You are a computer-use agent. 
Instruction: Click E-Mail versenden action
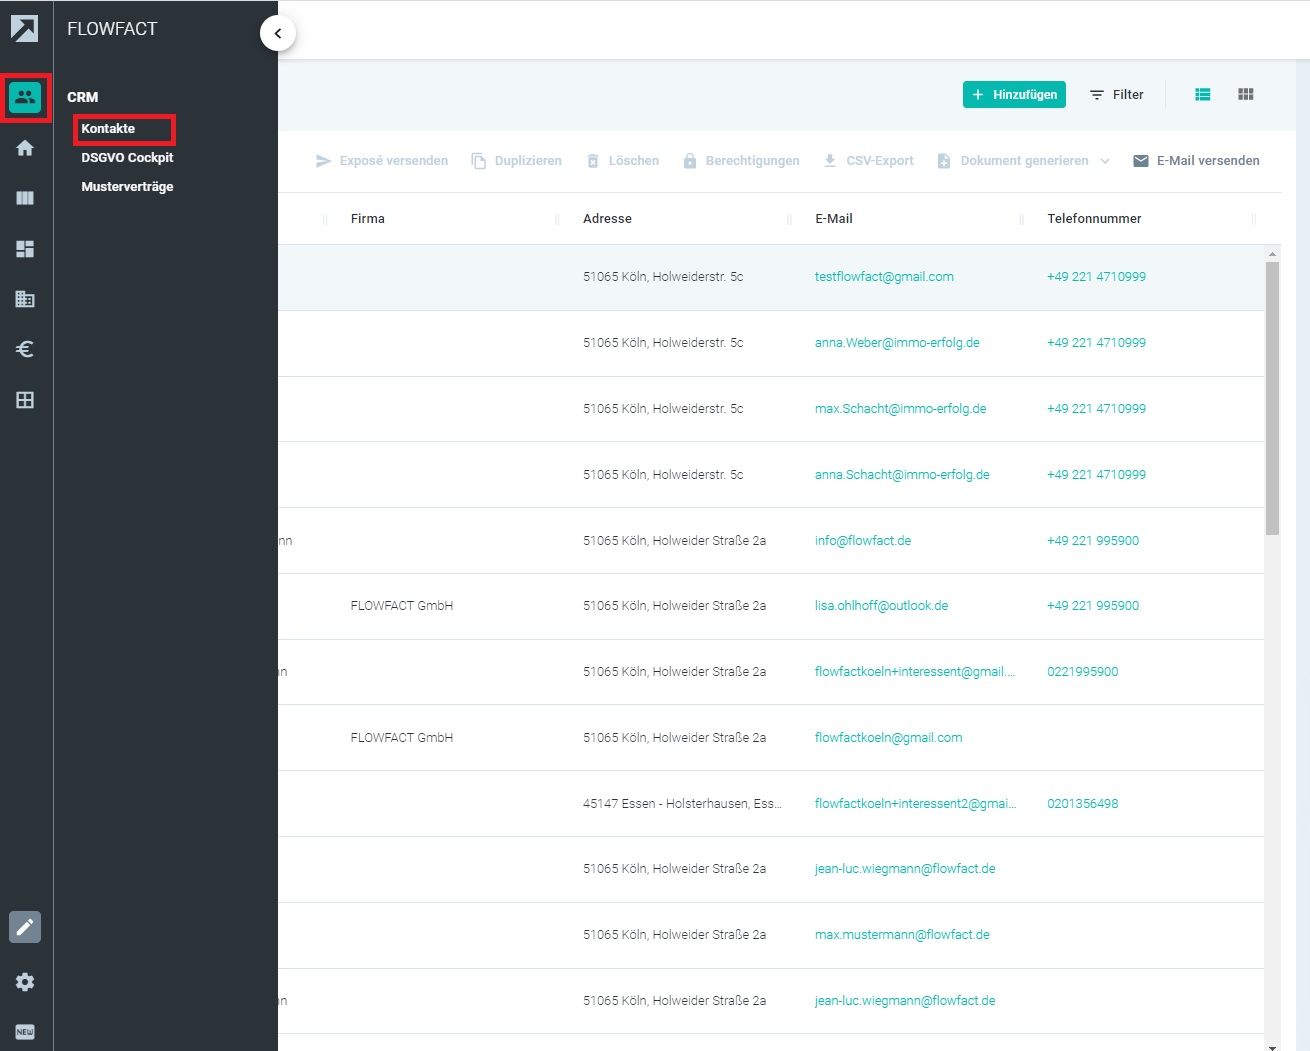pos(1196,160)
